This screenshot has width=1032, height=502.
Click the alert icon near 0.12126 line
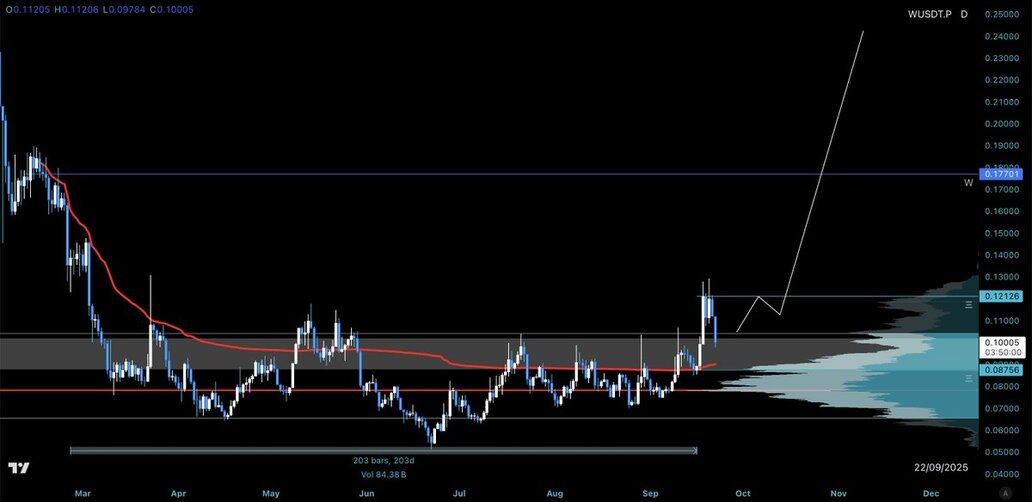[968, 303]
